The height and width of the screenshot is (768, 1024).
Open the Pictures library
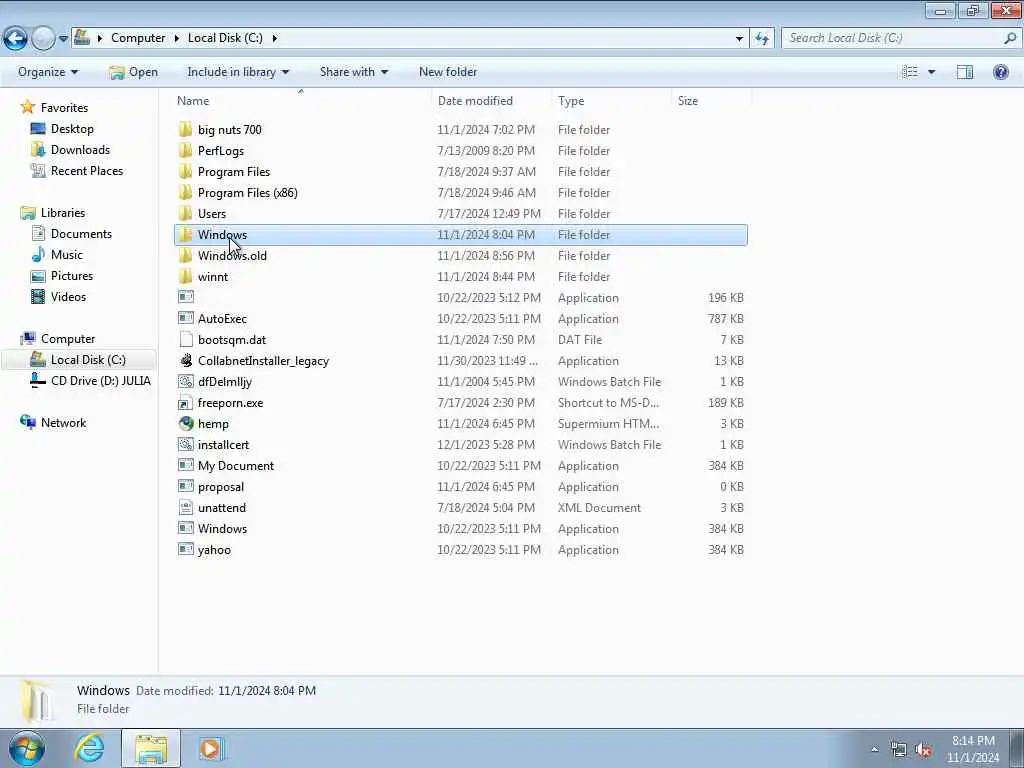[x=72, y=276]
